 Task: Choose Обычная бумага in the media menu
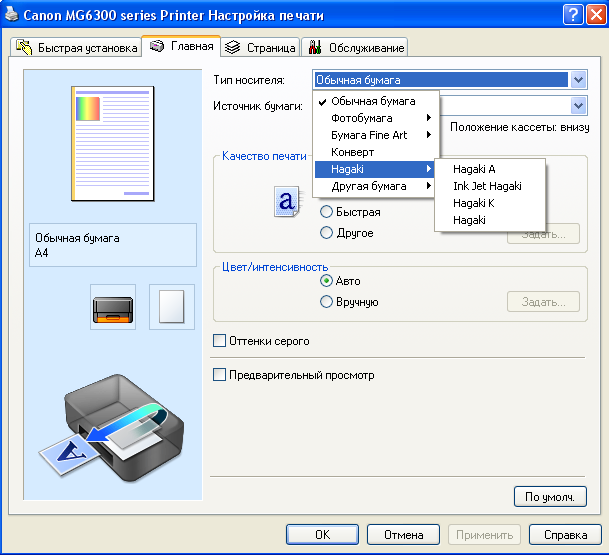tap(375, 101)
